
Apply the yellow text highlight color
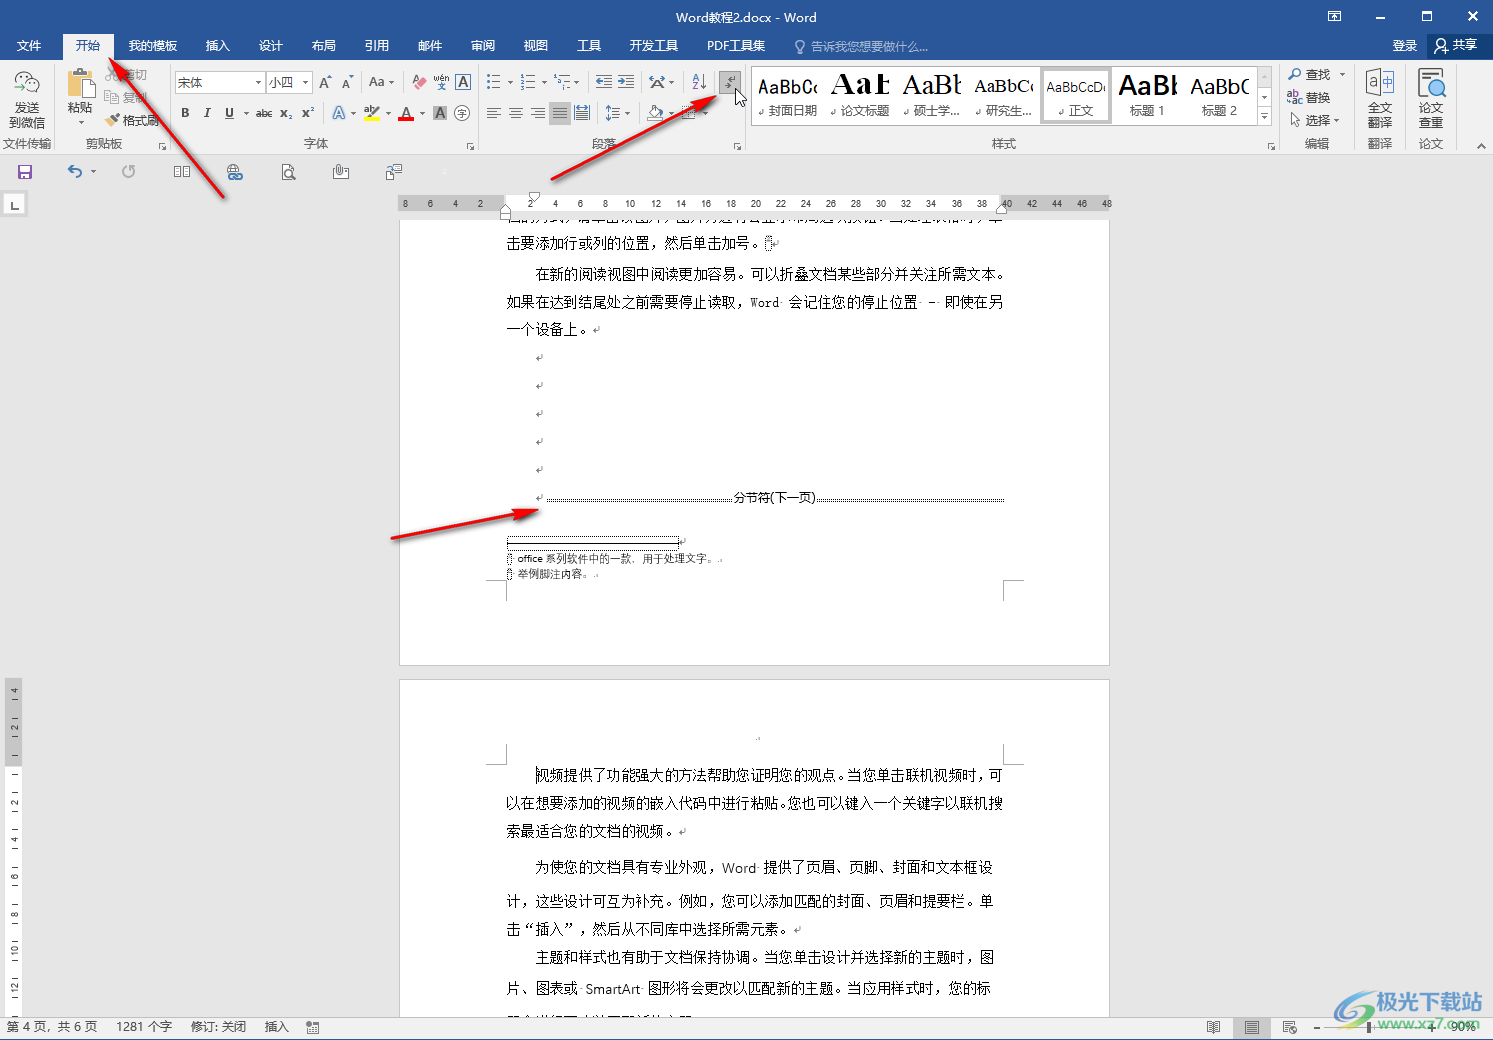[372, 113]
